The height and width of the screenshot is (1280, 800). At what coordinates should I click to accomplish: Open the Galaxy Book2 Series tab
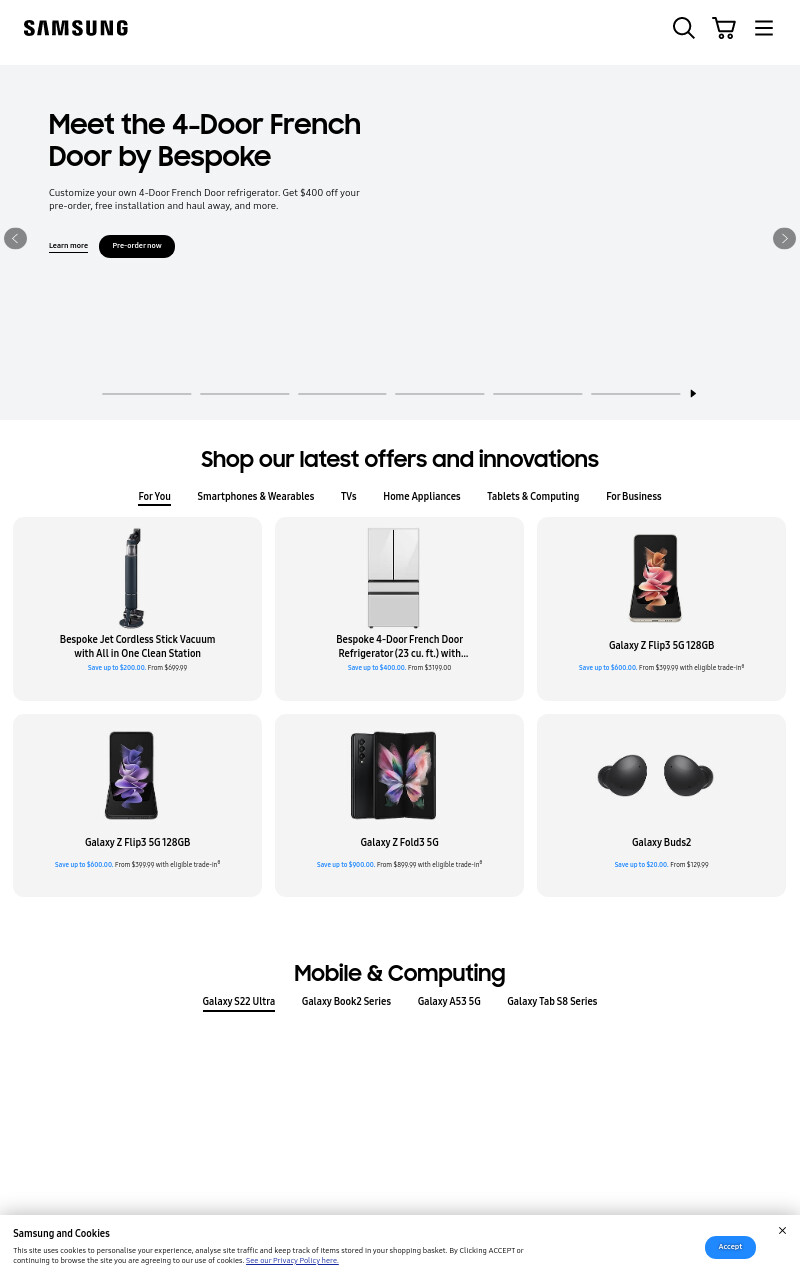coord(346,1002)
